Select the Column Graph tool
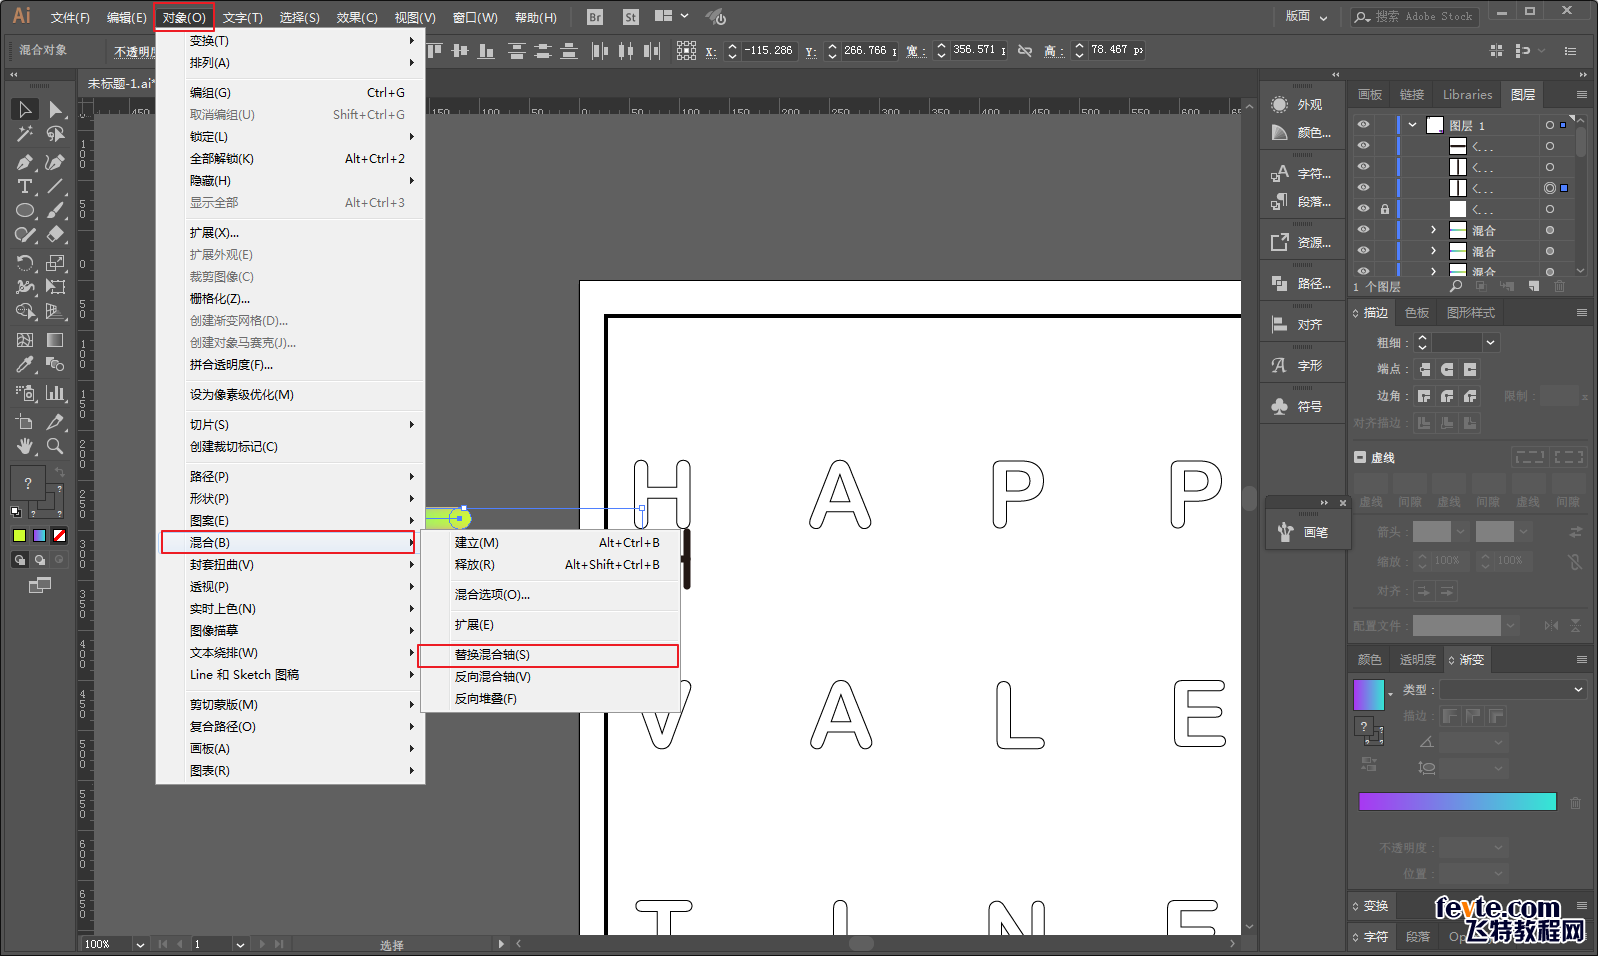This screenshot has height=956, width=1598. pyautogui.click(x=56, y=393)
